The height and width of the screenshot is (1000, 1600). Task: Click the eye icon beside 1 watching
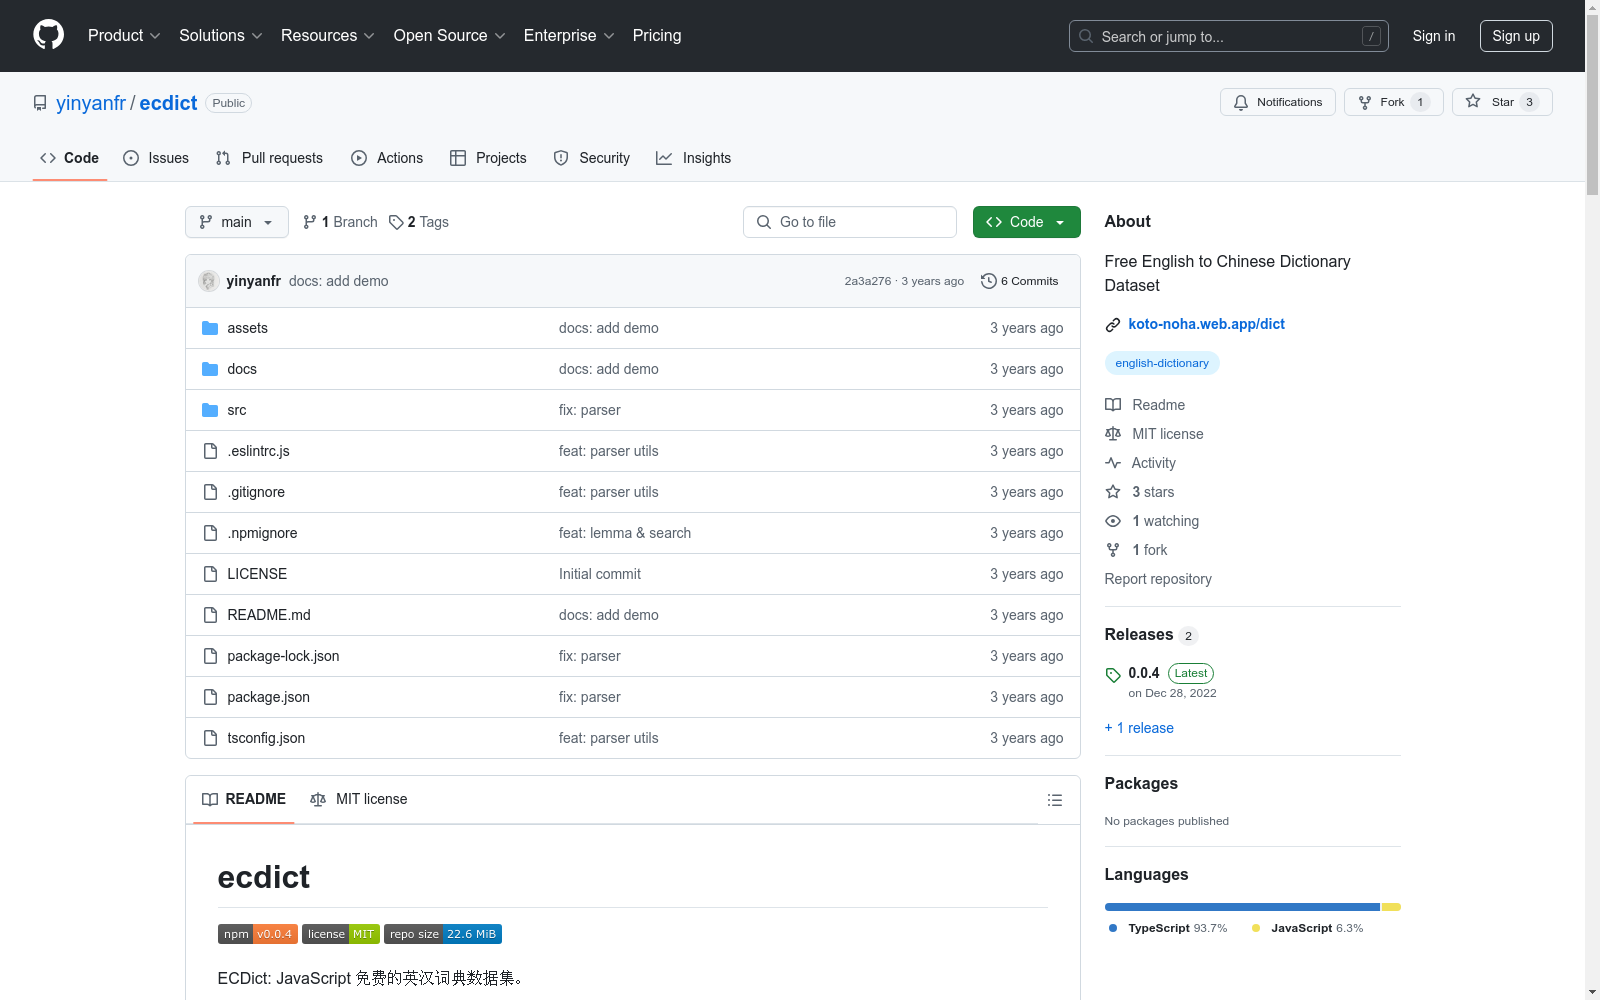(x=1113, y=521)
